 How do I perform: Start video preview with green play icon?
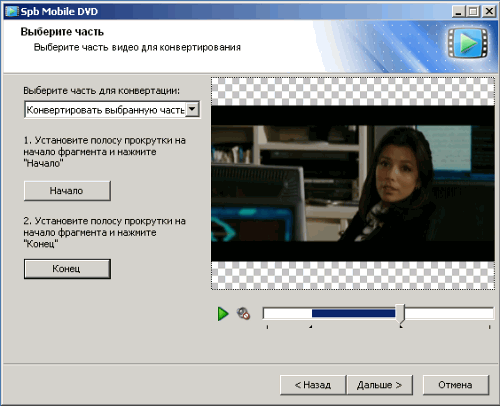click(x=223, y=314)
